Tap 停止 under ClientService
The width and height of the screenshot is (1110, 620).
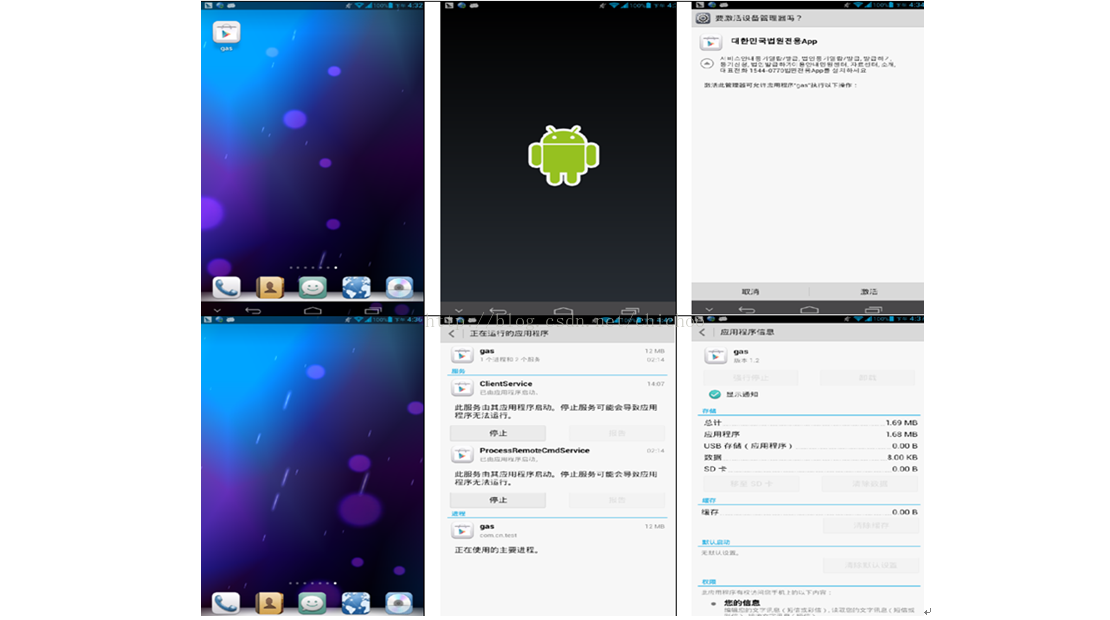[x=498, y=433]
